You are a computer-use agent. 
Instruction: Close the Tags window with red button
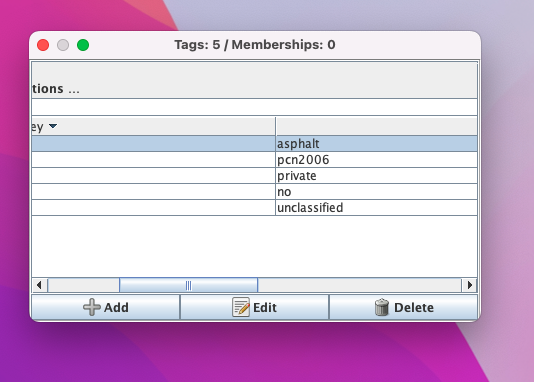[43, 45]
